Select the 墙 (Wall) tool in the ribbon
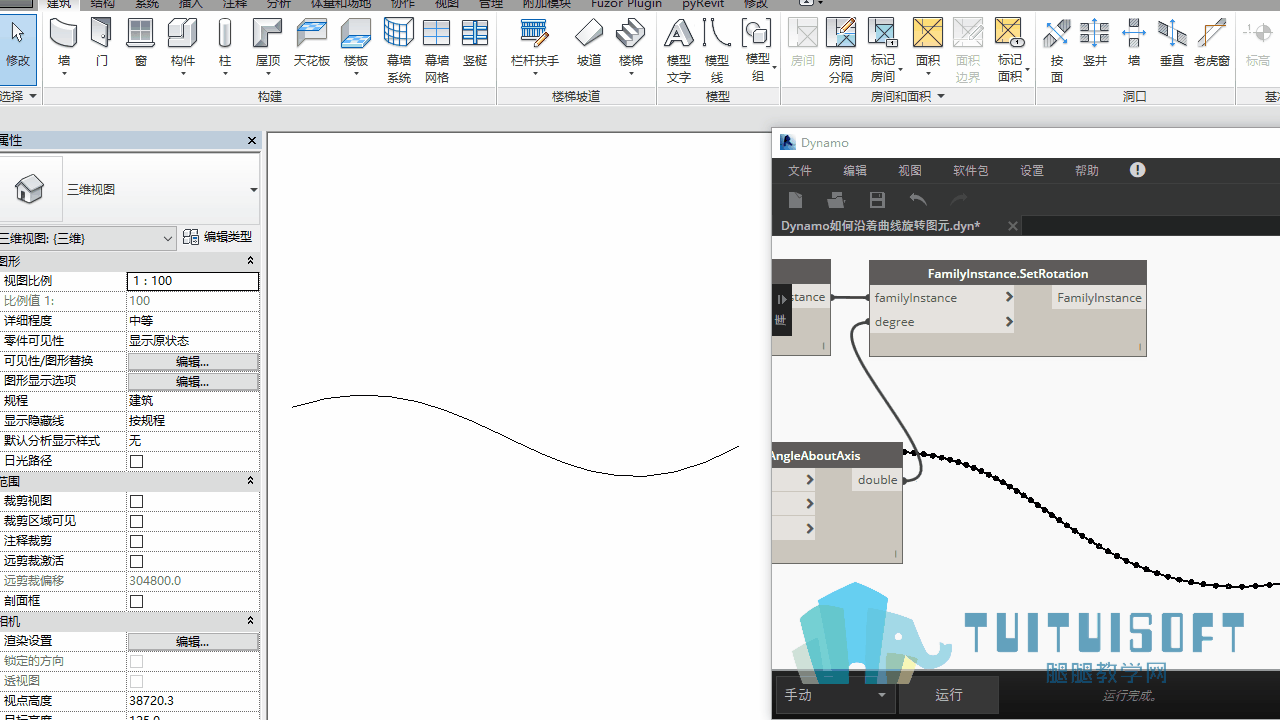Screen dimensions: 1280x720 pyautogui.click(x=64, y=46)
